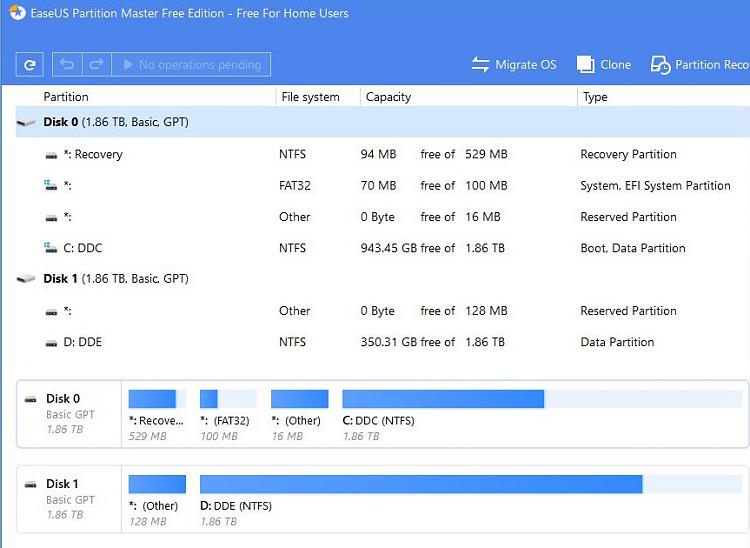Image resolution: width=750 pixels, height=548 pixels.
Task: Click the '70 MB' free value in FAT32 row
Action: [378, 186]
